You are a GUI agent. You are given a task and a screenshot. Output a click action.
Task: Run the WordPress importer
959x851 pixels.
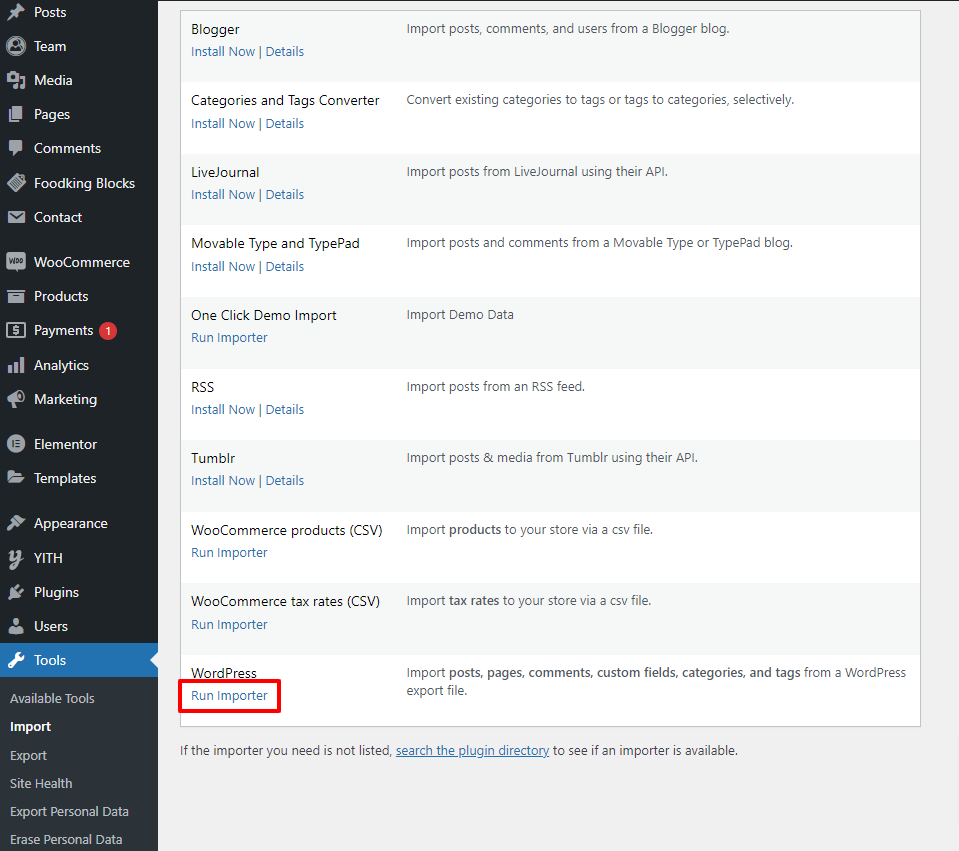[x=229, y=695]
